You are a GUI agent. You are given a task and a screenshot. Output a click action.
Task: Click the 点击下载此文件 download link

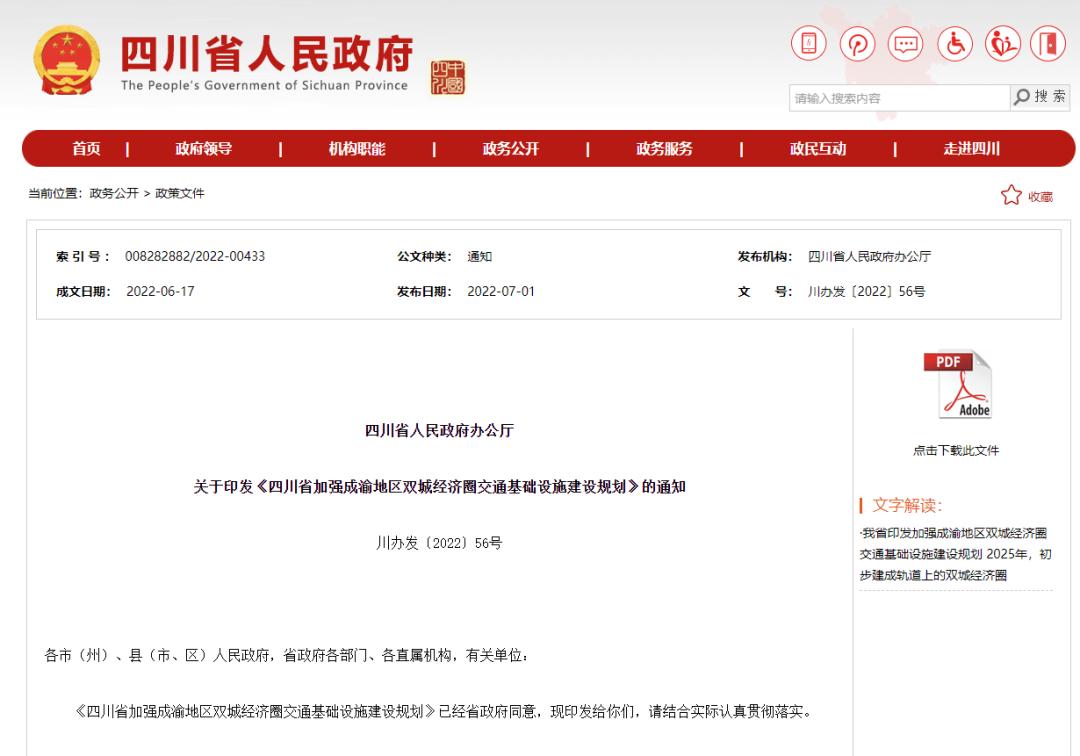pos(956,450)
